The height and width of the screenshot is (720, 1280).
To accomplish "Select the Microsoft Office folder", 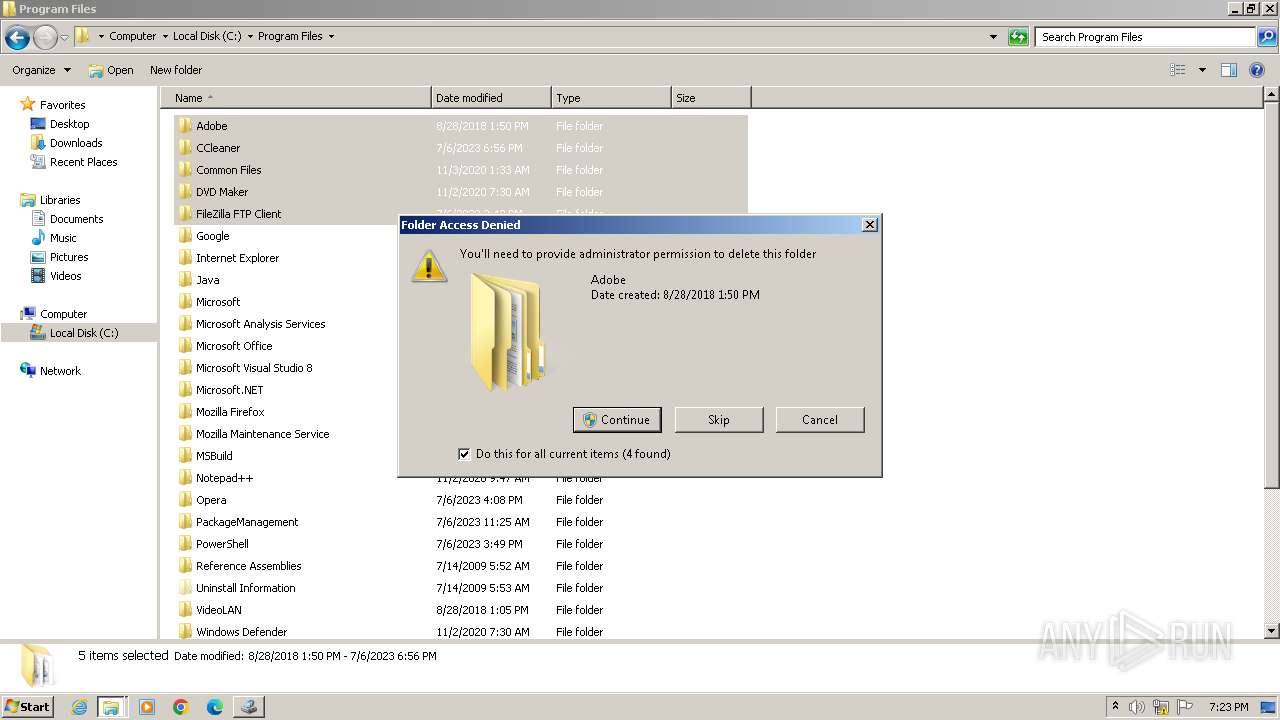I will pyautogui.click(x=234, y=346).
